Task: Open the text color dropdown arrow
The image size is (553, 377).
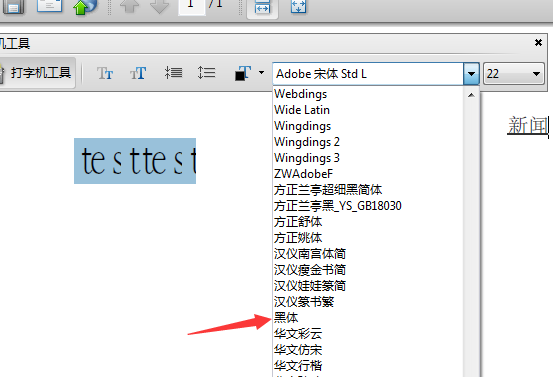Action: (x=261, y=73)
